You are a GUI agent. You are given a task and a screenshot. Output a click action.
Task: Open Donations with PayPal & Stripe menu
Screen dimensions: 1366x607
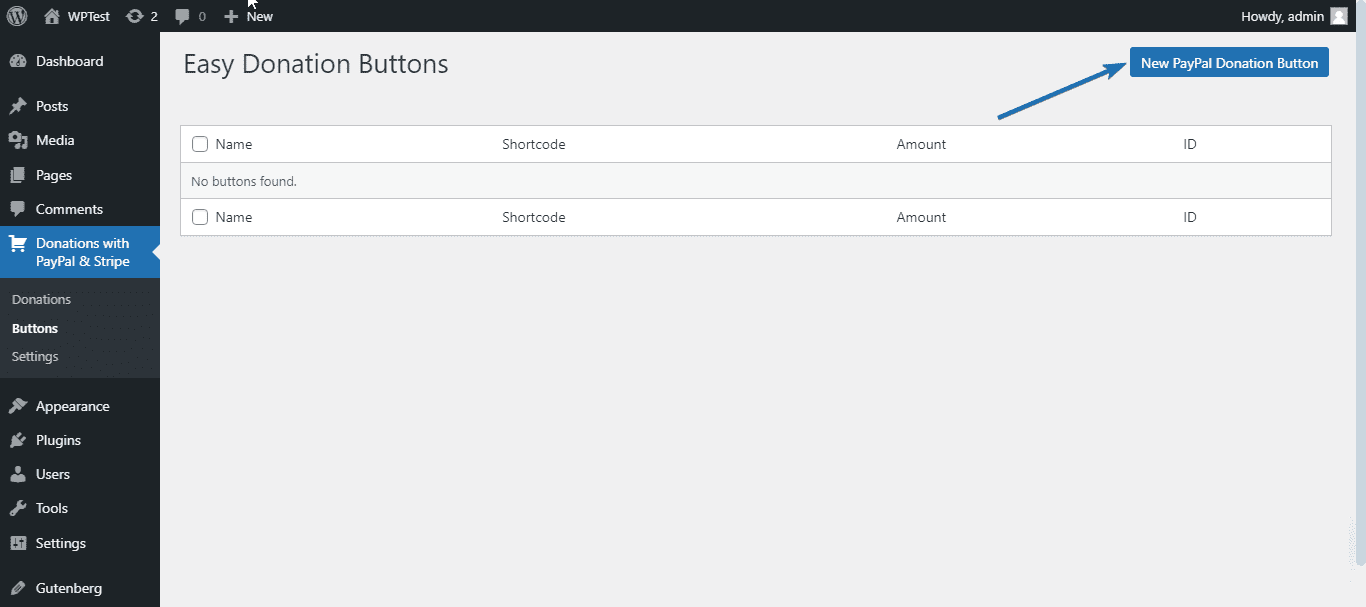tap(80, 252)
